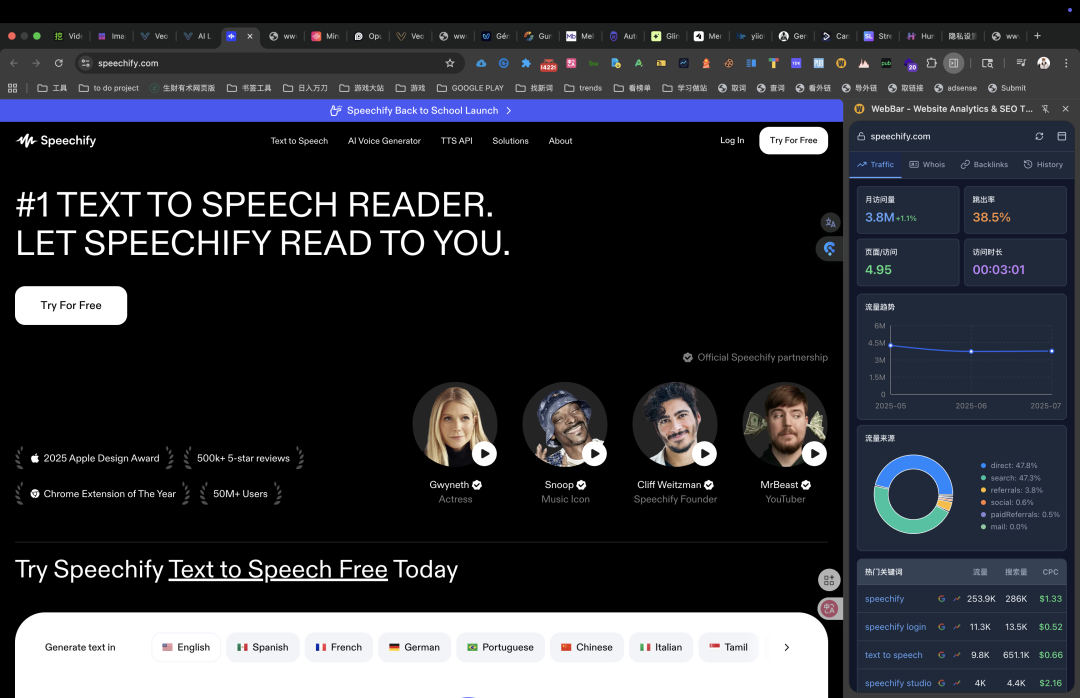1080x698 pixels.
Task: Select Spanish as the generation language
Action: pyautogui.click(x=262, y=647)
